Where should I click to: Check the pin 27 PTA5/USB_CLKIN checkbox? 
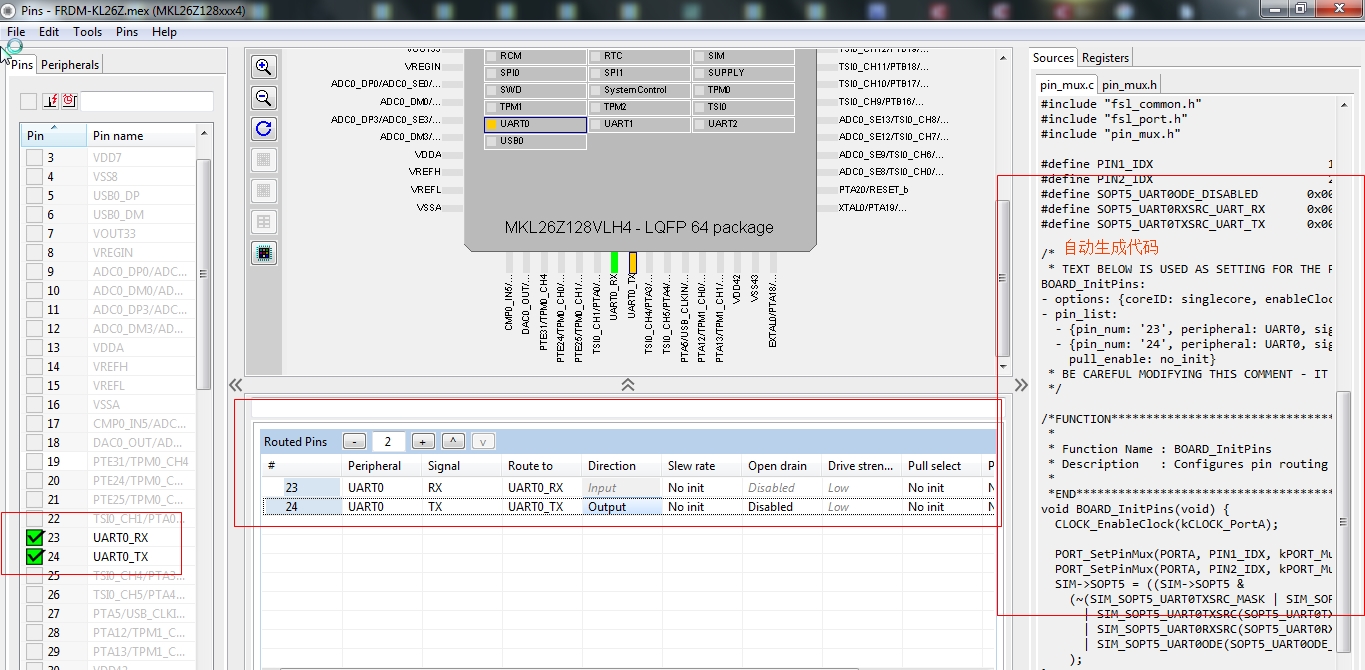click(x=34, y=614)
